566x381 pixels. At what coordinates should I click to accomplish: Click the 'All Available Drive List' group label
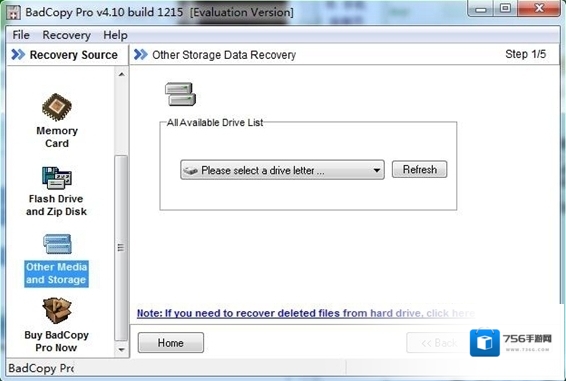[215, 122]
